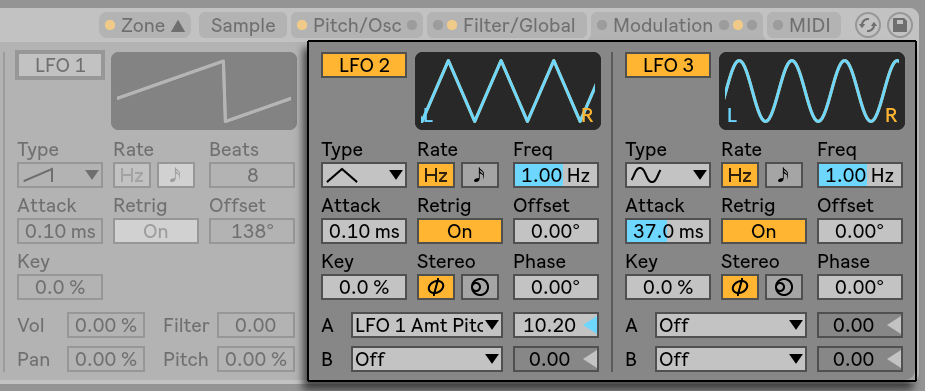This screenshot has width=925, height=391.
Task: Click the LFO 2 triangle waveform display
Action: point(508,91)
